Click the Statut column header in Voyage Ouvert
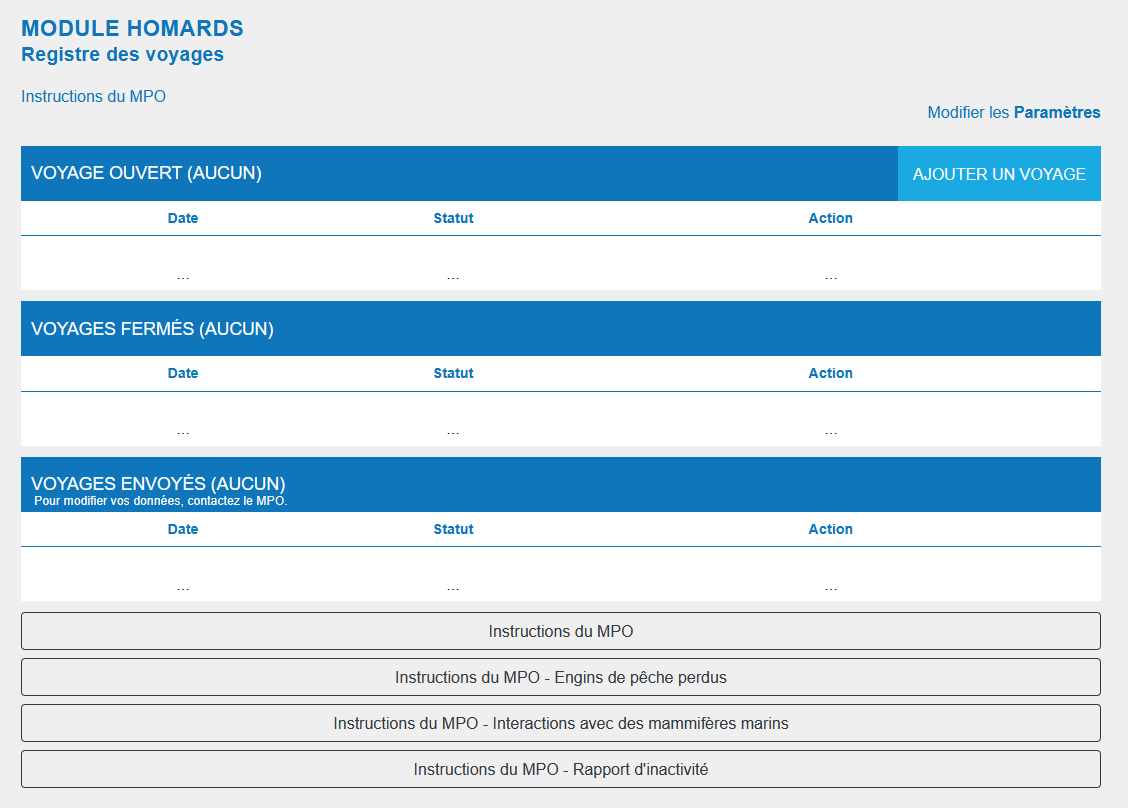The image size is (1128, 808). (x=453, y=218)
